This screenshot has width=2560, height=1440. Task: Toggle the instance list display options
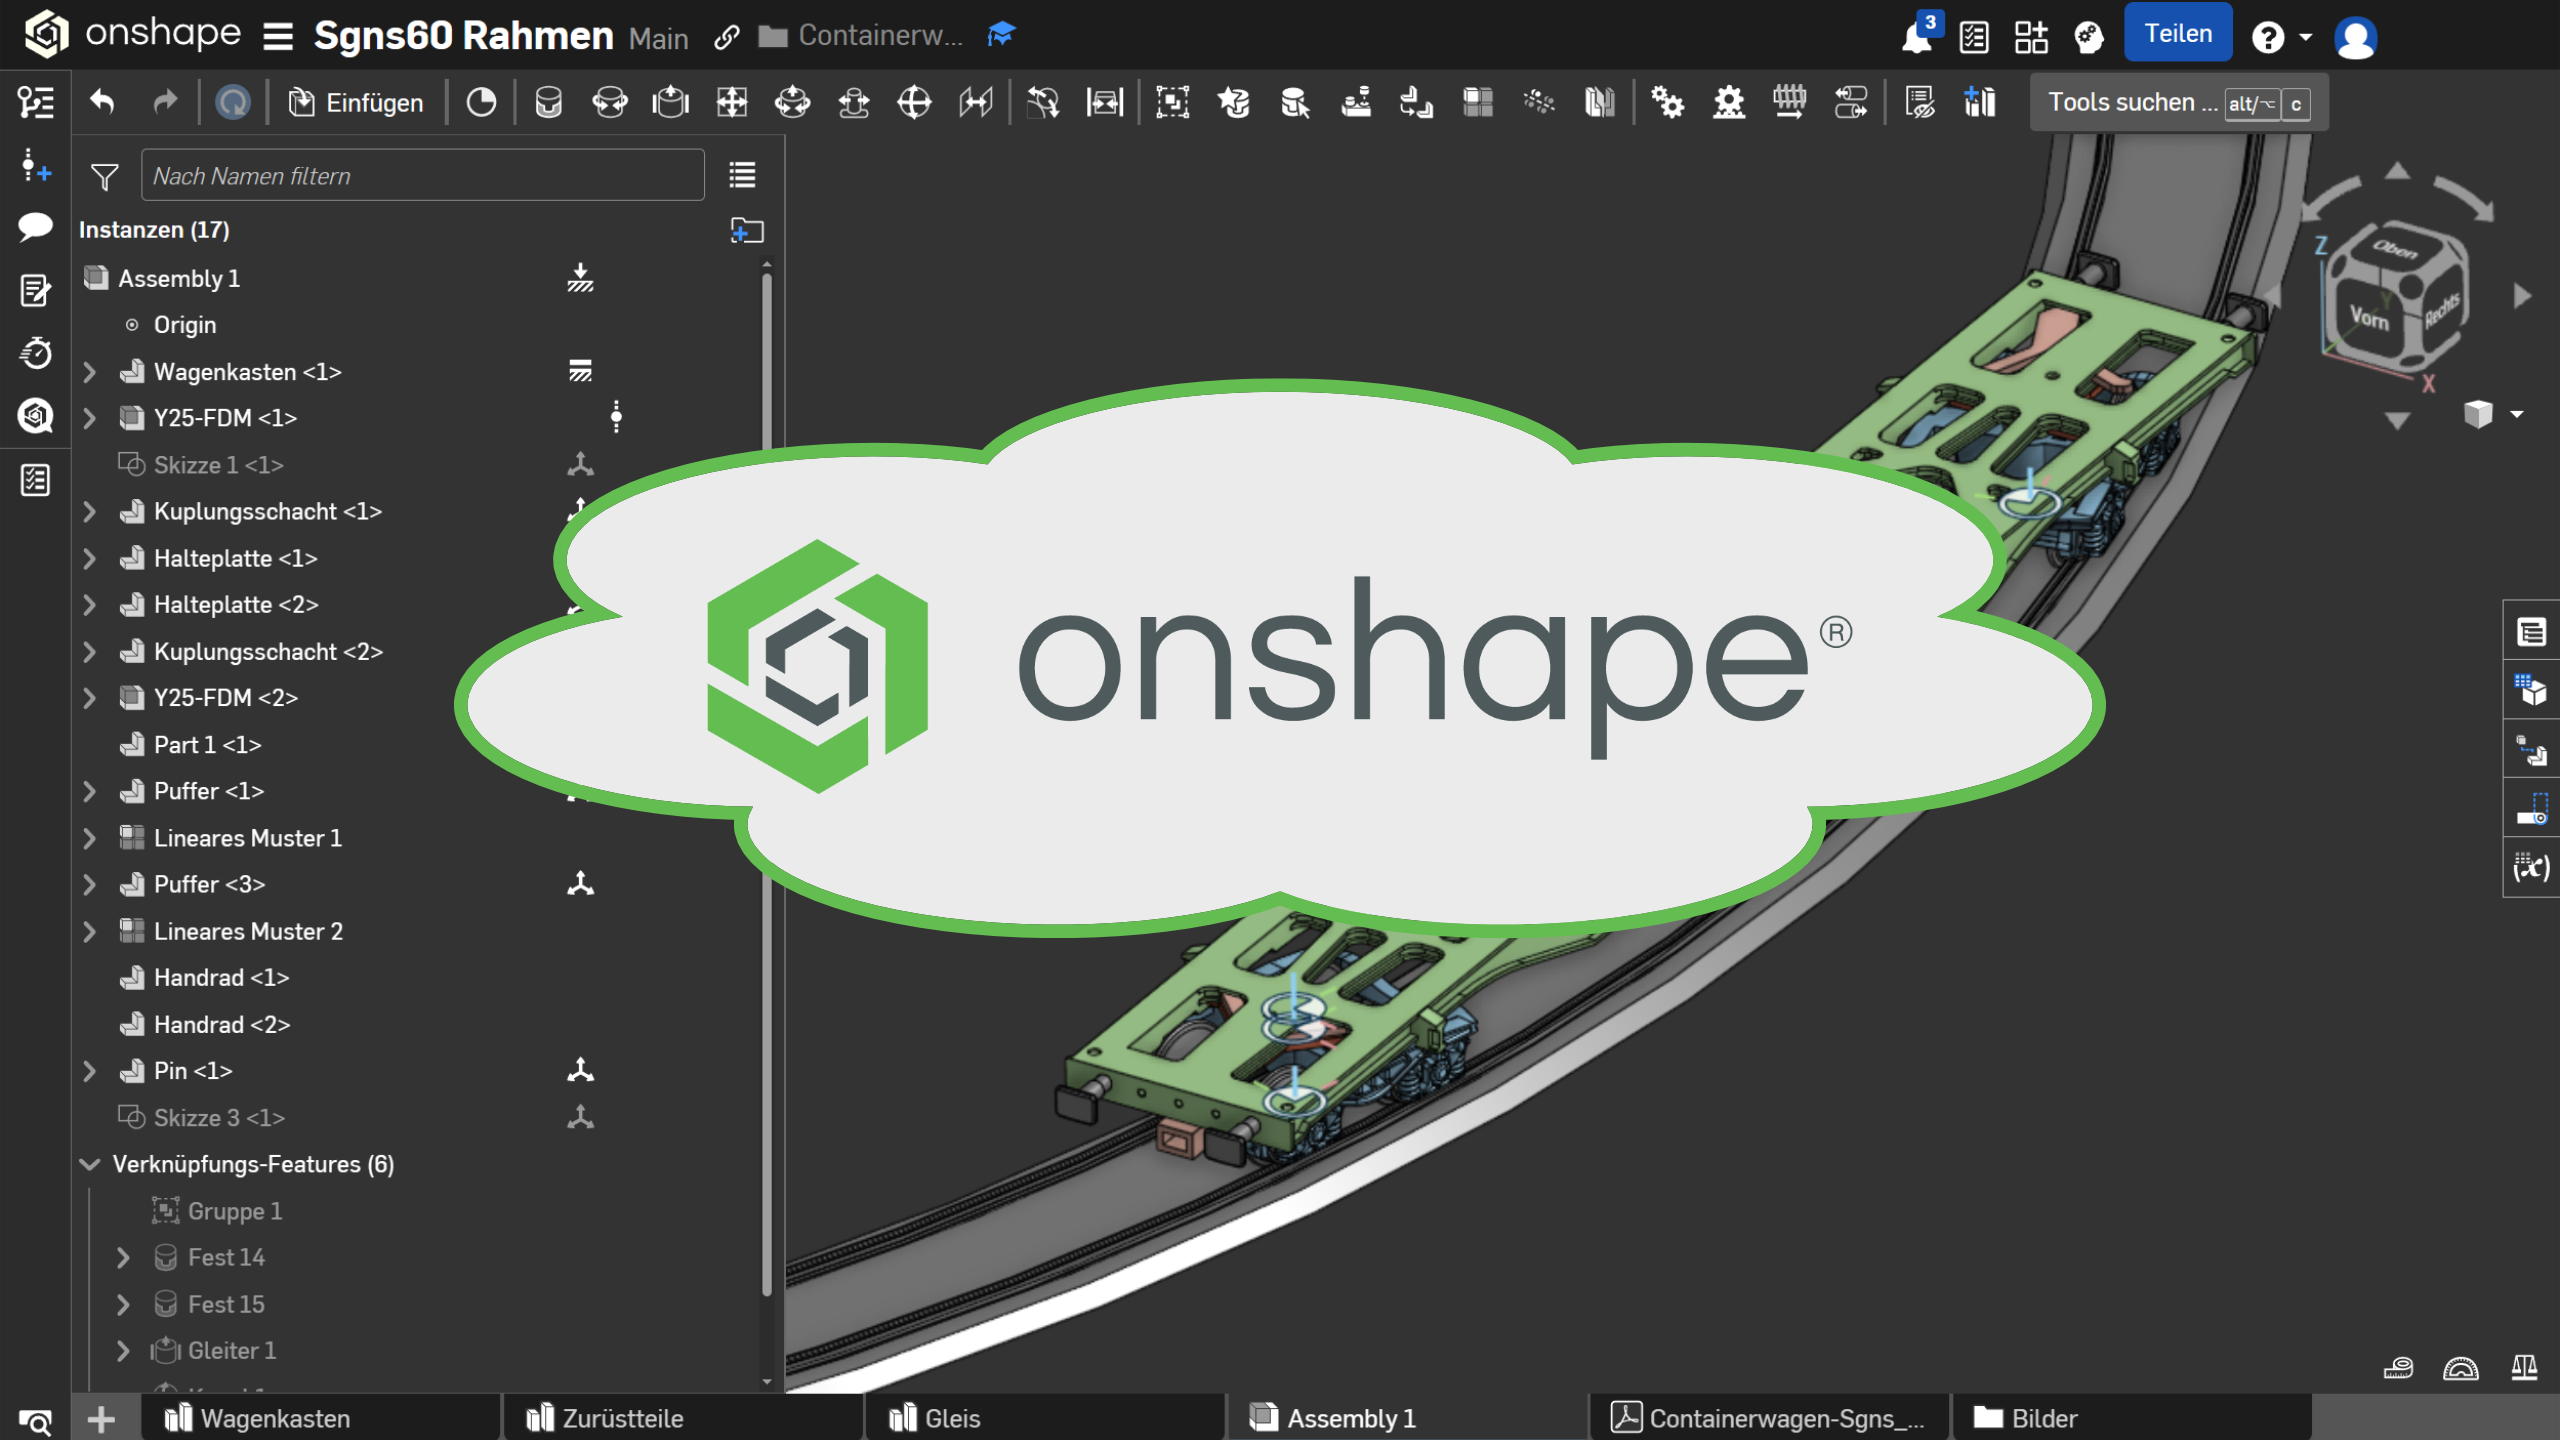(x=742, y=175)
